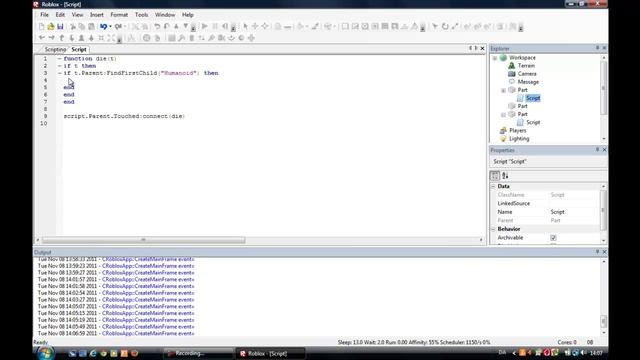Click the resize diagonal arrow tool icon

pos(455,27)
